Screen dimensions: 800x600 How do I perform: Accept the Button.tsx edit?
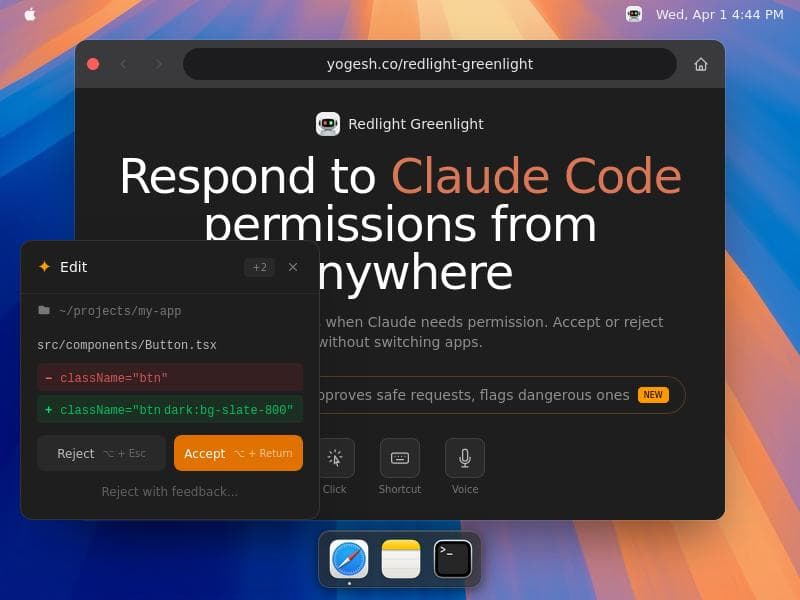238,453
